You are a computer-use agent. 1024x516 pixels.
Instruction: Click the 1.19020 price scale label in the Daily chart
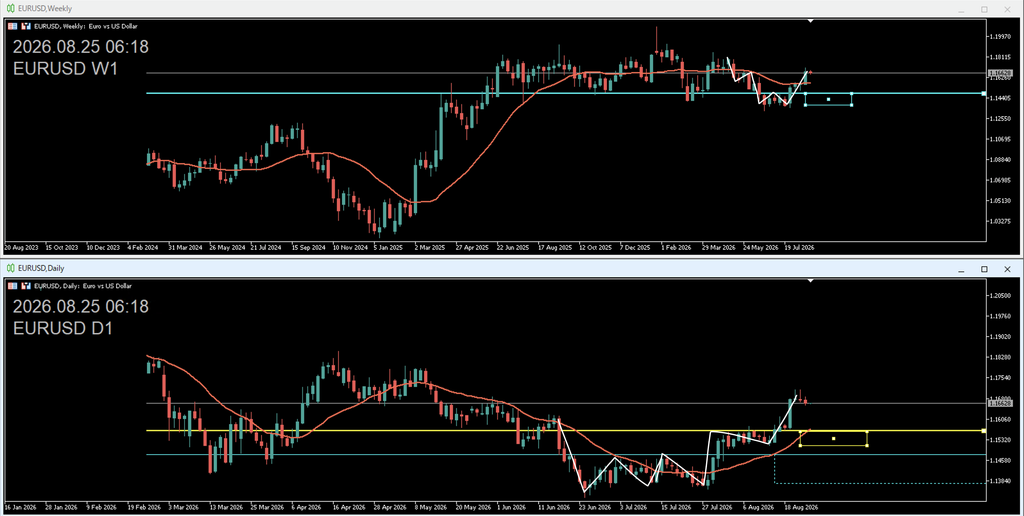(x=1001, y=337)
